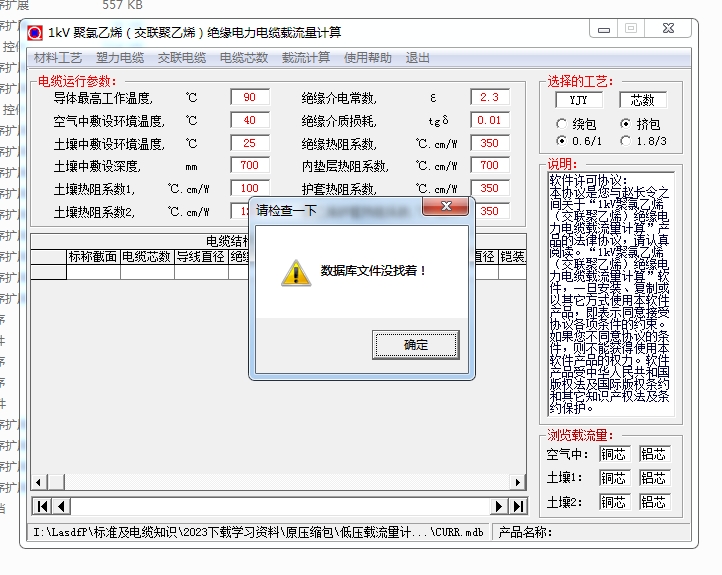Choose the 0.6/1 voltage radio button
This screenshot has width=722, height=575.
[562, 141]
